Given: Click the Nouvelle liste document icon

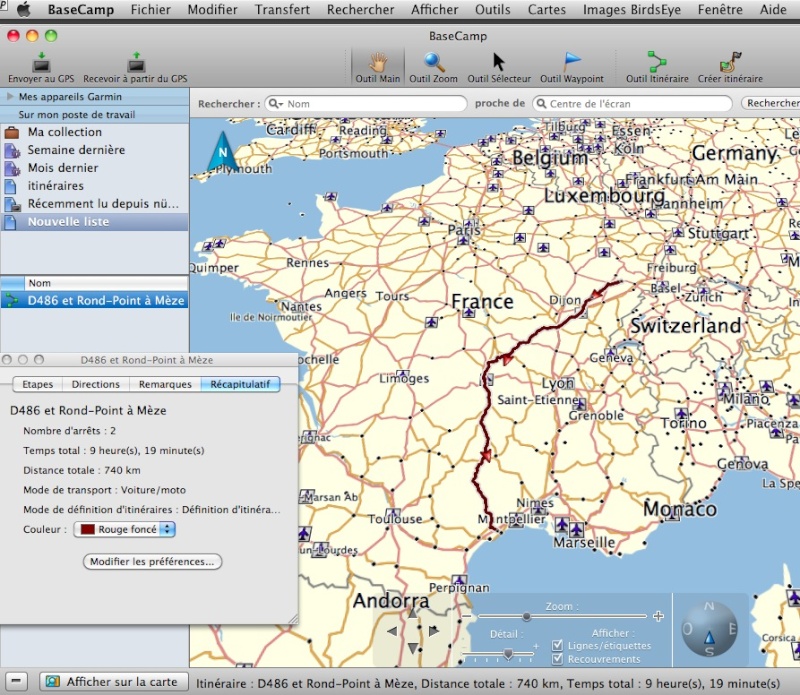Looking at the screenshot, I should pos(10,222).
